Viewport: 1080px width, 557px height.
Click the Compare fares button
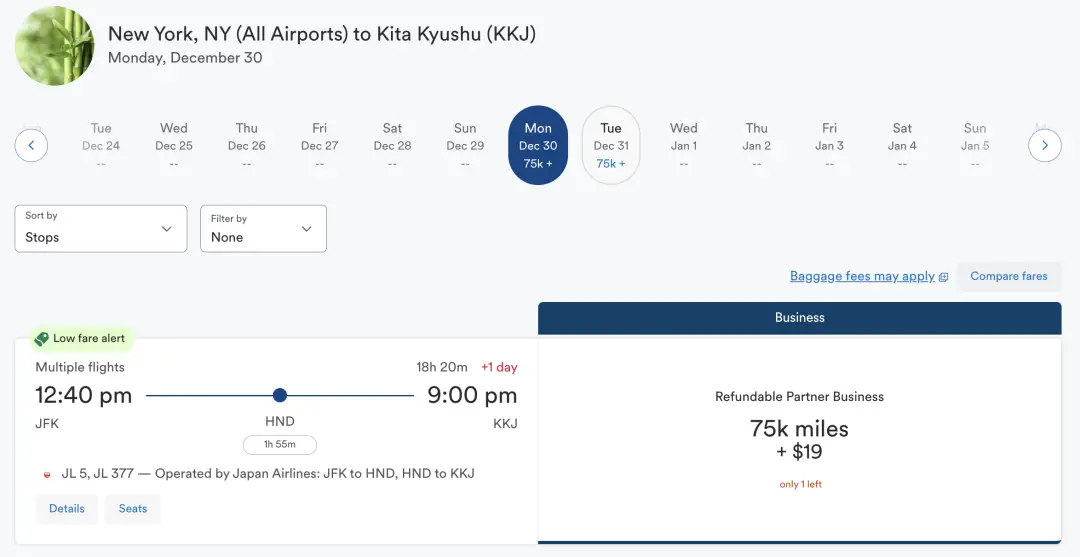(x=1009, y=276)
